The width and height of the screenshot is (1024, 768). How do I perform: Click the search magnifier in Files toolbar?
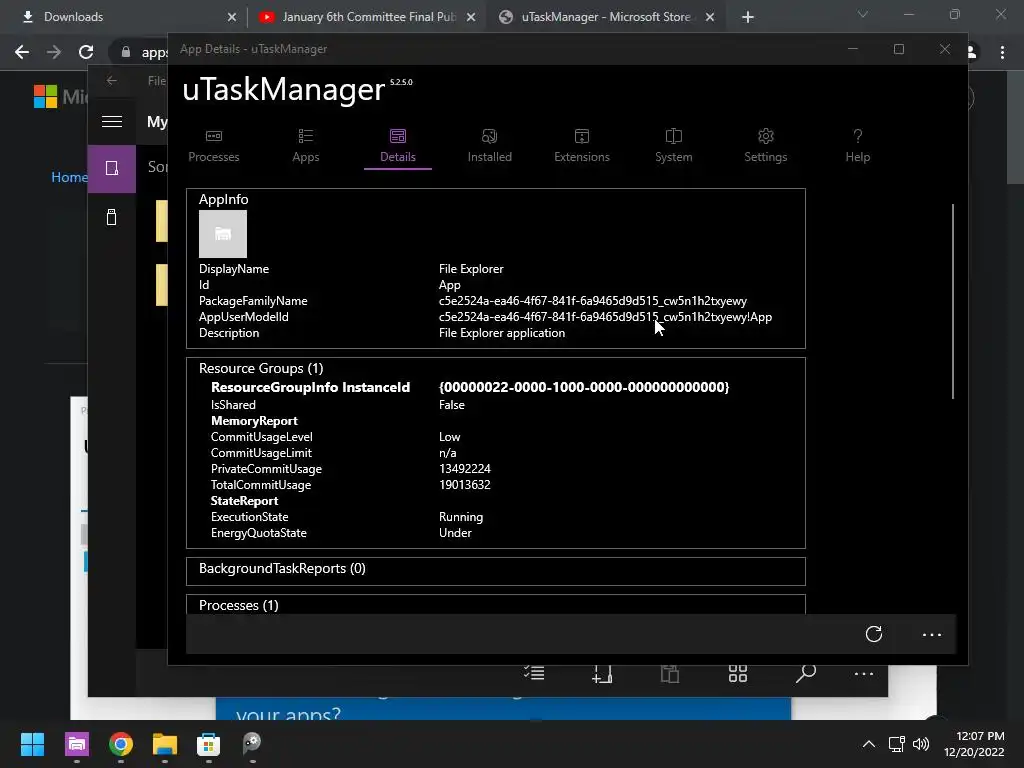click(806, 673)
